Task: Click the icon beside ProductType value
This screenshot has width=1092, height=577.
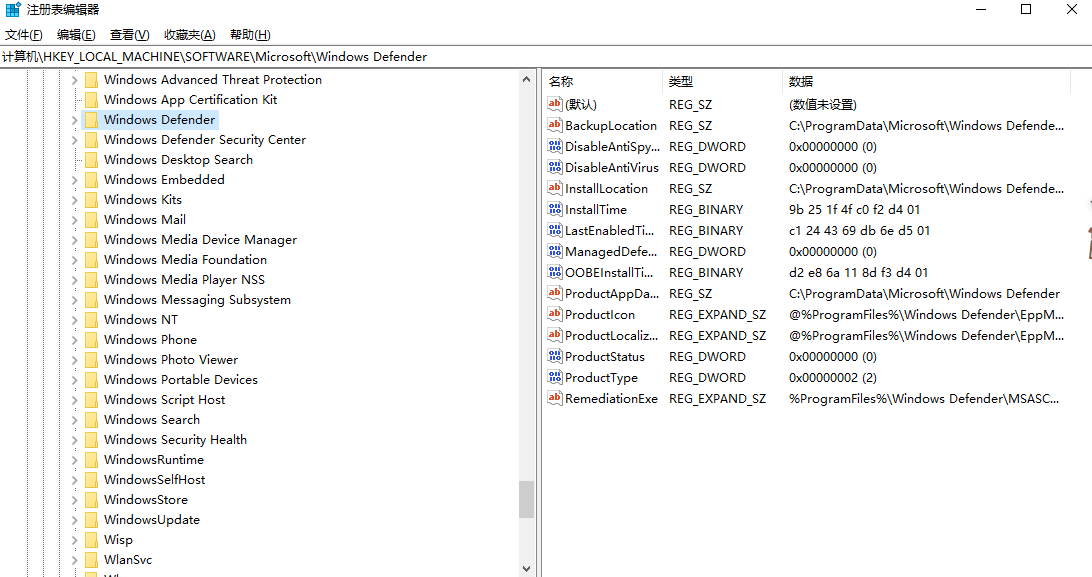Action: coord(554,377)
